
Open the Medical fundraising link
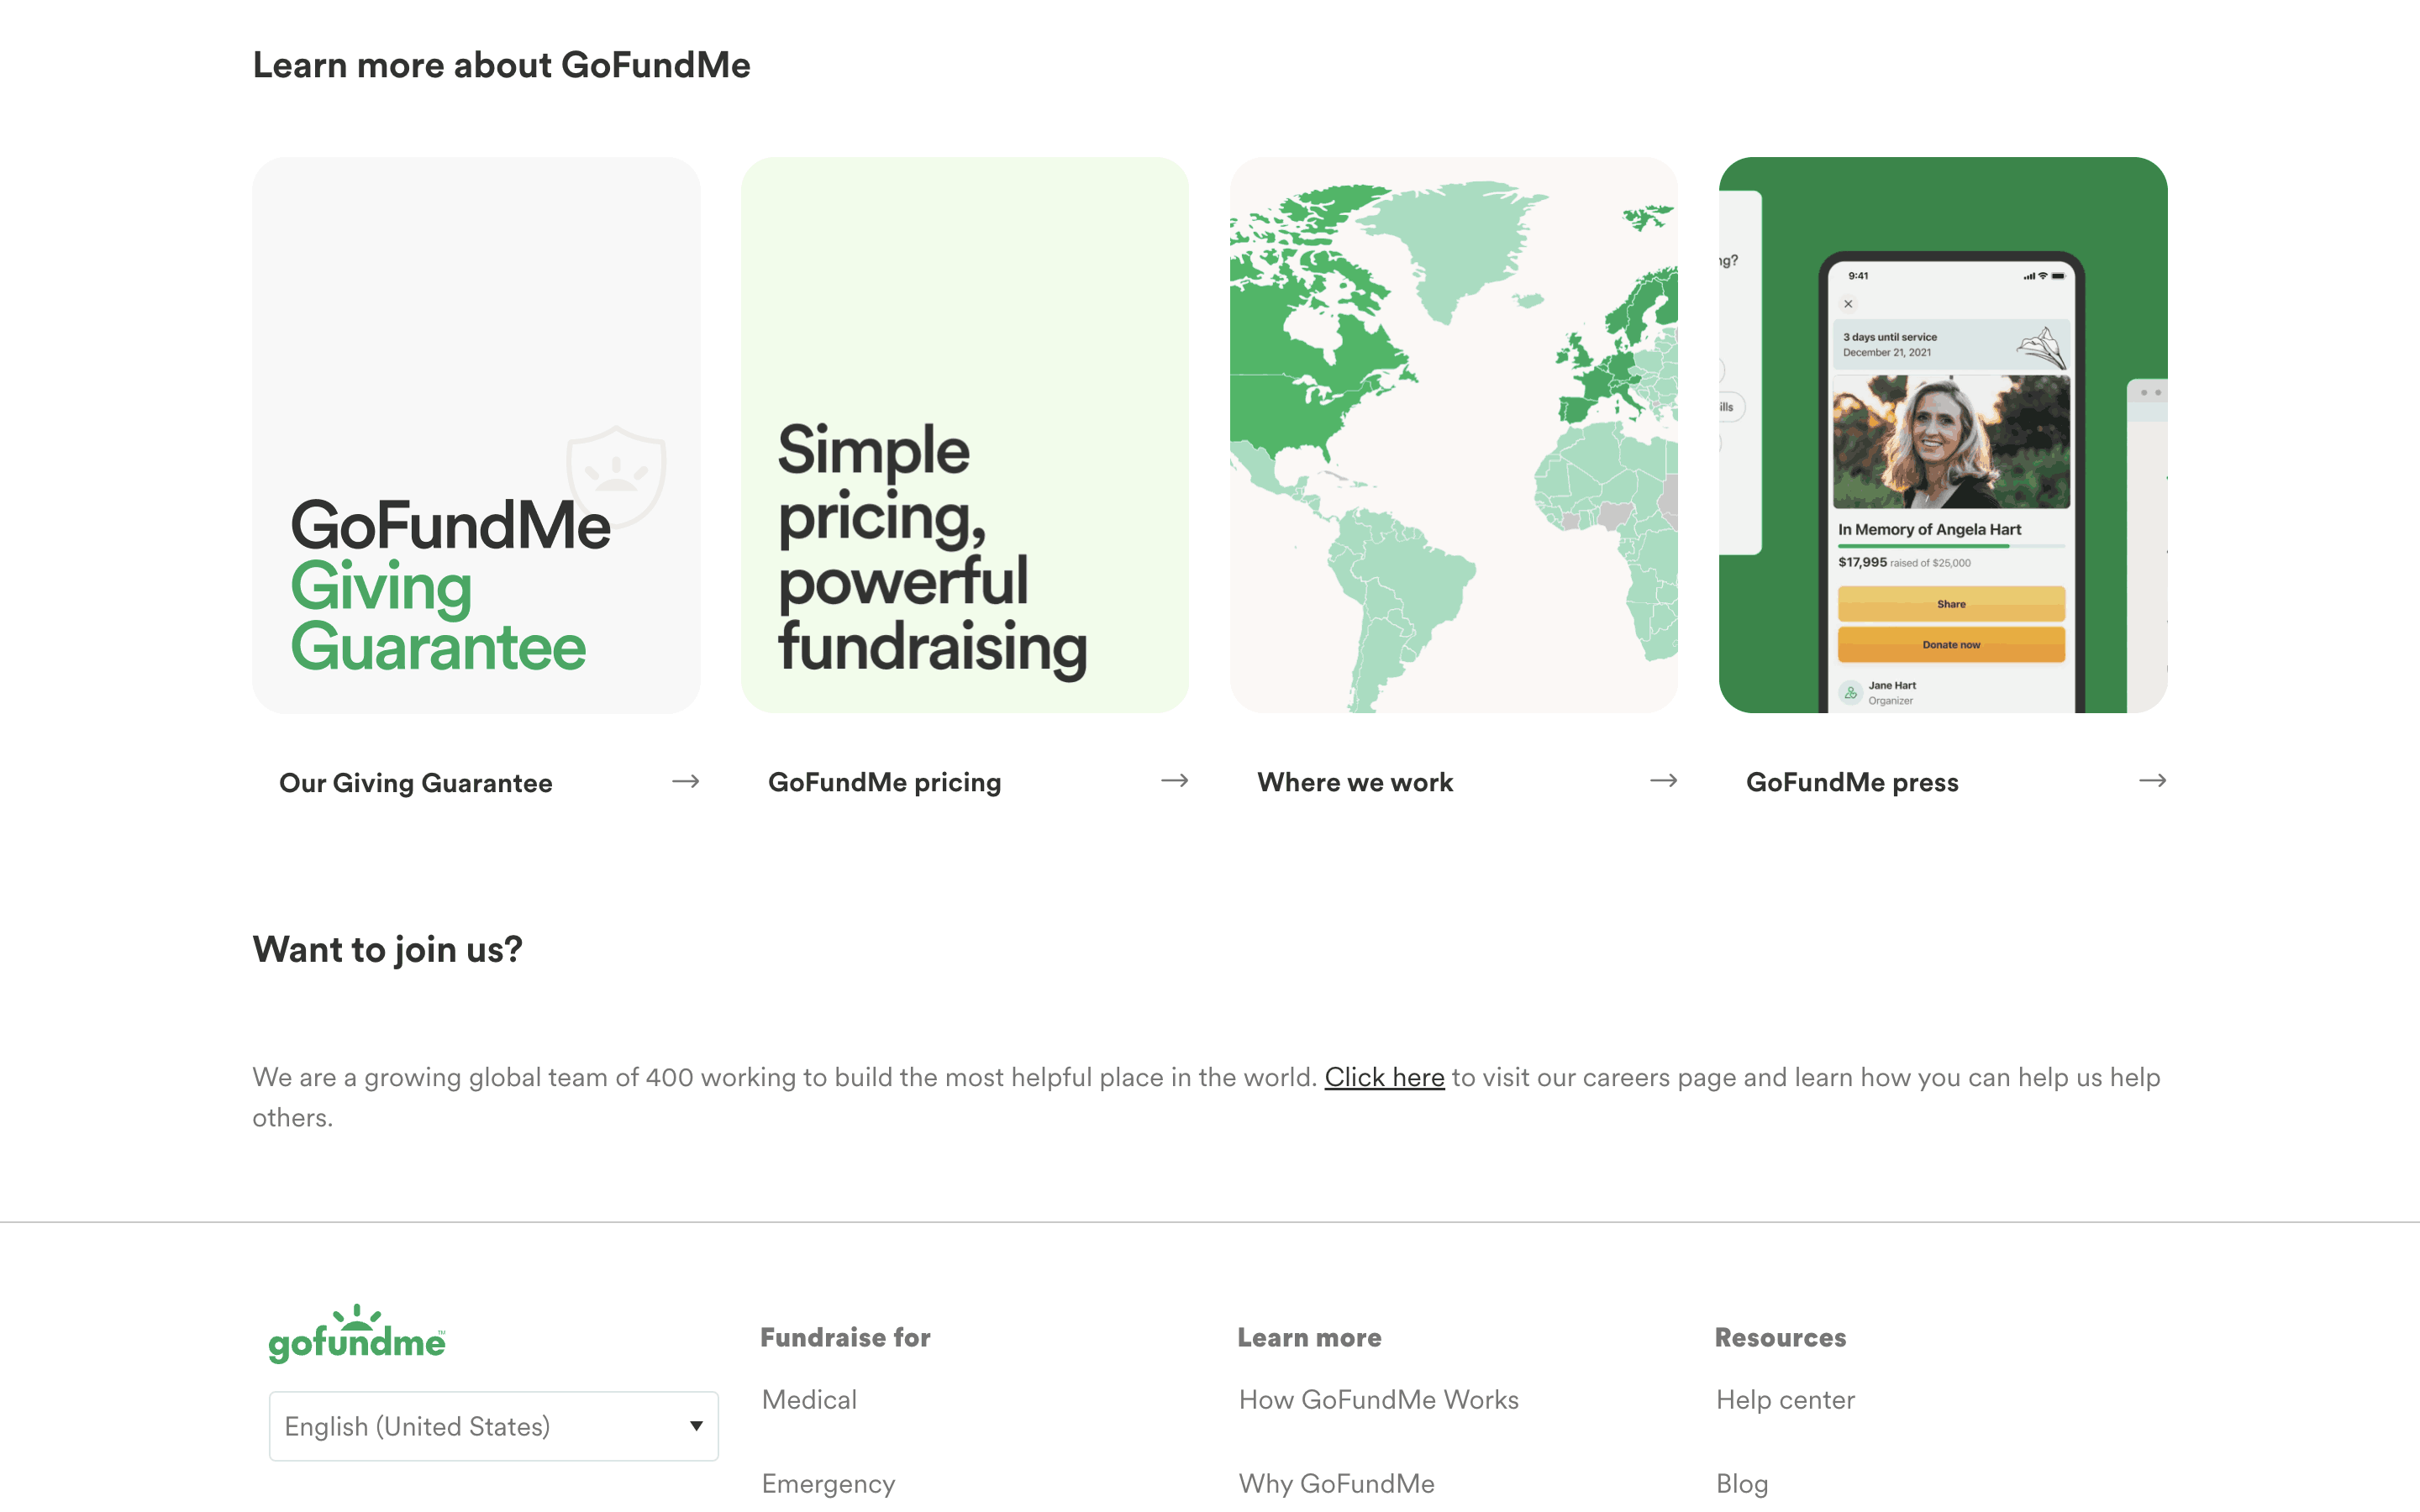coord(809,1400)
